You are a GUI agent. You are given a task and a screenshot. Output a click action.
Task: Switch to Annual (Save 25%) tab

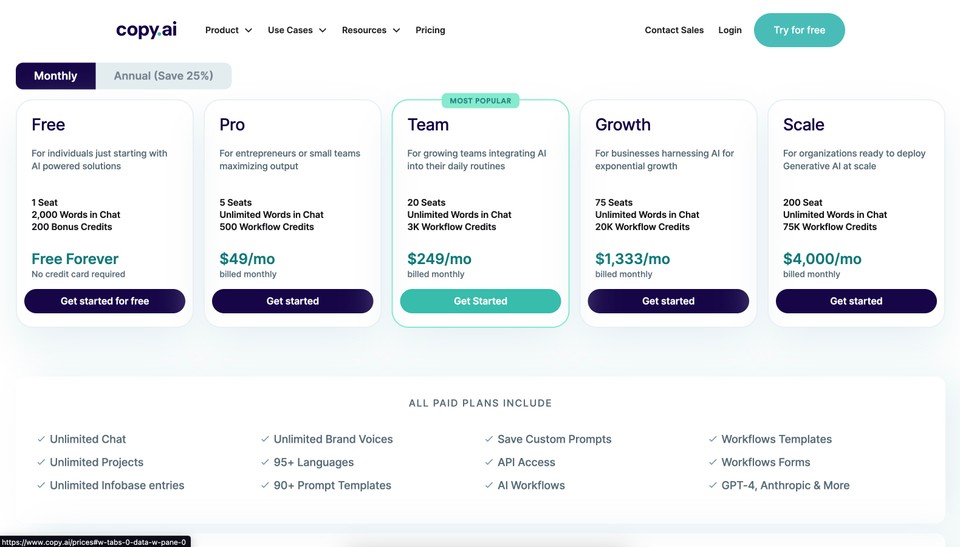tap(163, 76)
